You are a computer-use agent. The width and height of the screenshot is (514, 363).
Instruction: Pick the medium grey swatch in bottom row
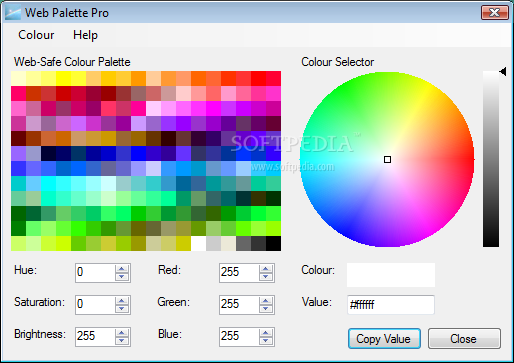[243, 243]
